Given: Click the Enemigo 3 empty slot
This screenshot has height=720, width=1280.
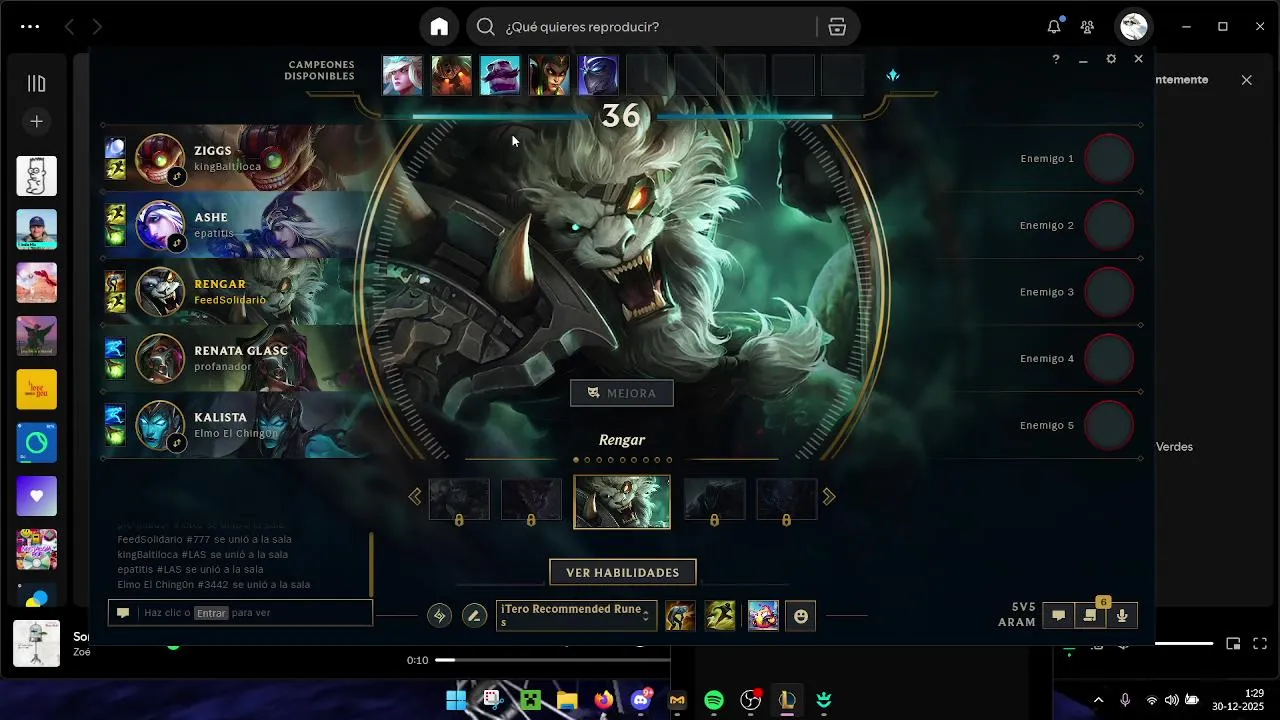Looking at the screenshot, I should [1109, 292].
